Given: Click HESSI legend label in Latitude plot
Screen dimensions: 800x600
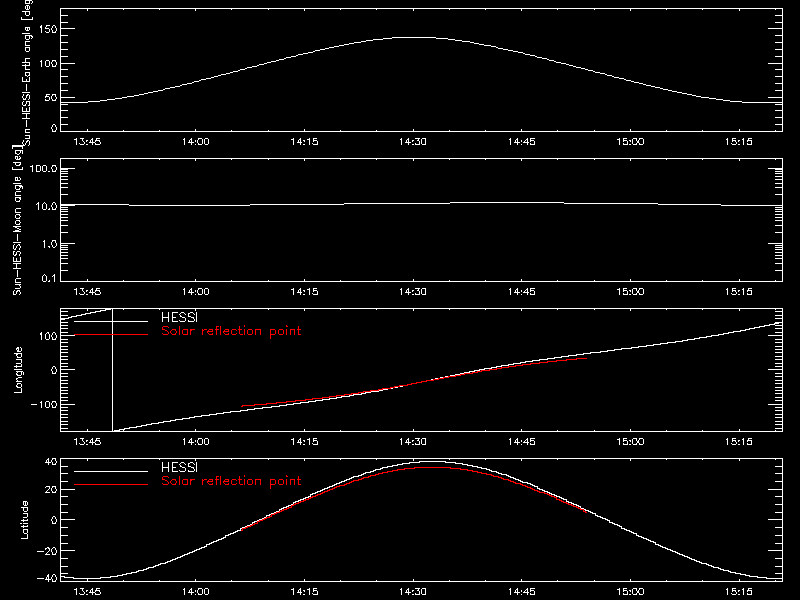Looking at the screenshot, I should (179, 467).
